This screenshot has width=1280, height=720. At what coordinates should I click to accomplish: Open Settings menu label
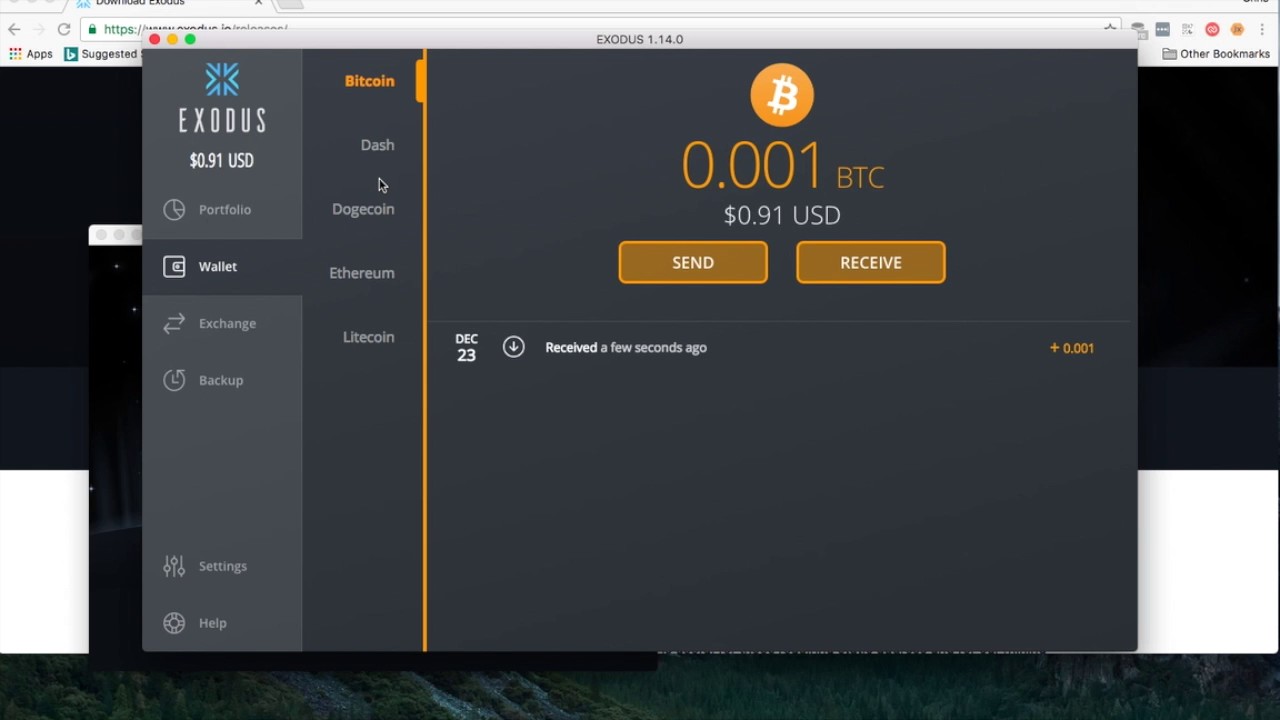pyautogui.click(x=222, y=566)
